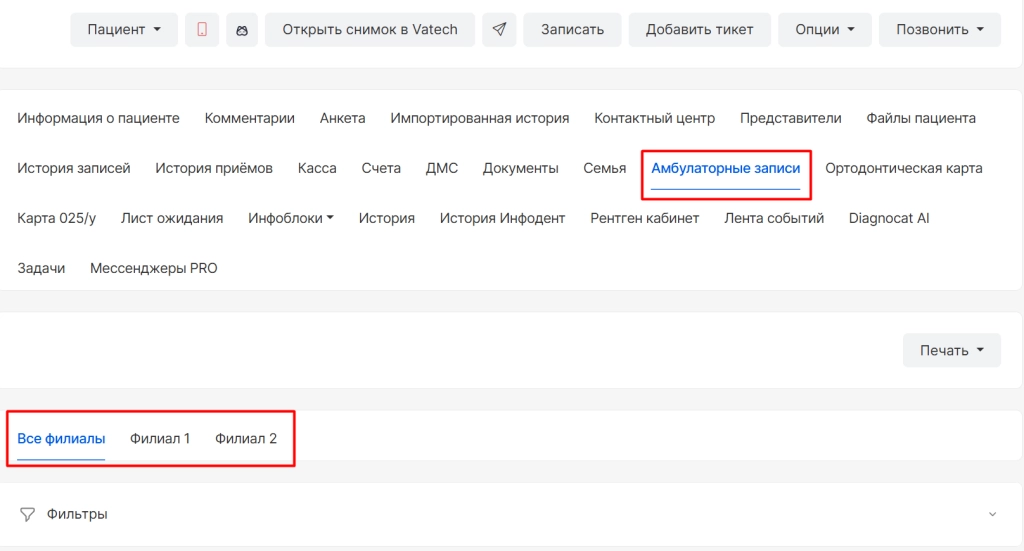Select the Филиал 1 tab

(160, 438)
